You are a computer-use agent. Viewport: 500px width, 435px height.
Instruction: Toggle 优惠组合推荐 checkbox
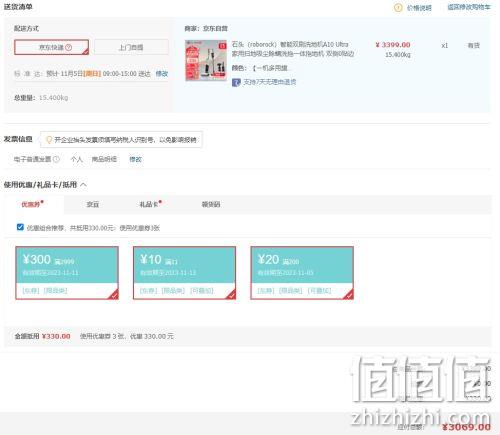pos(20,227)
